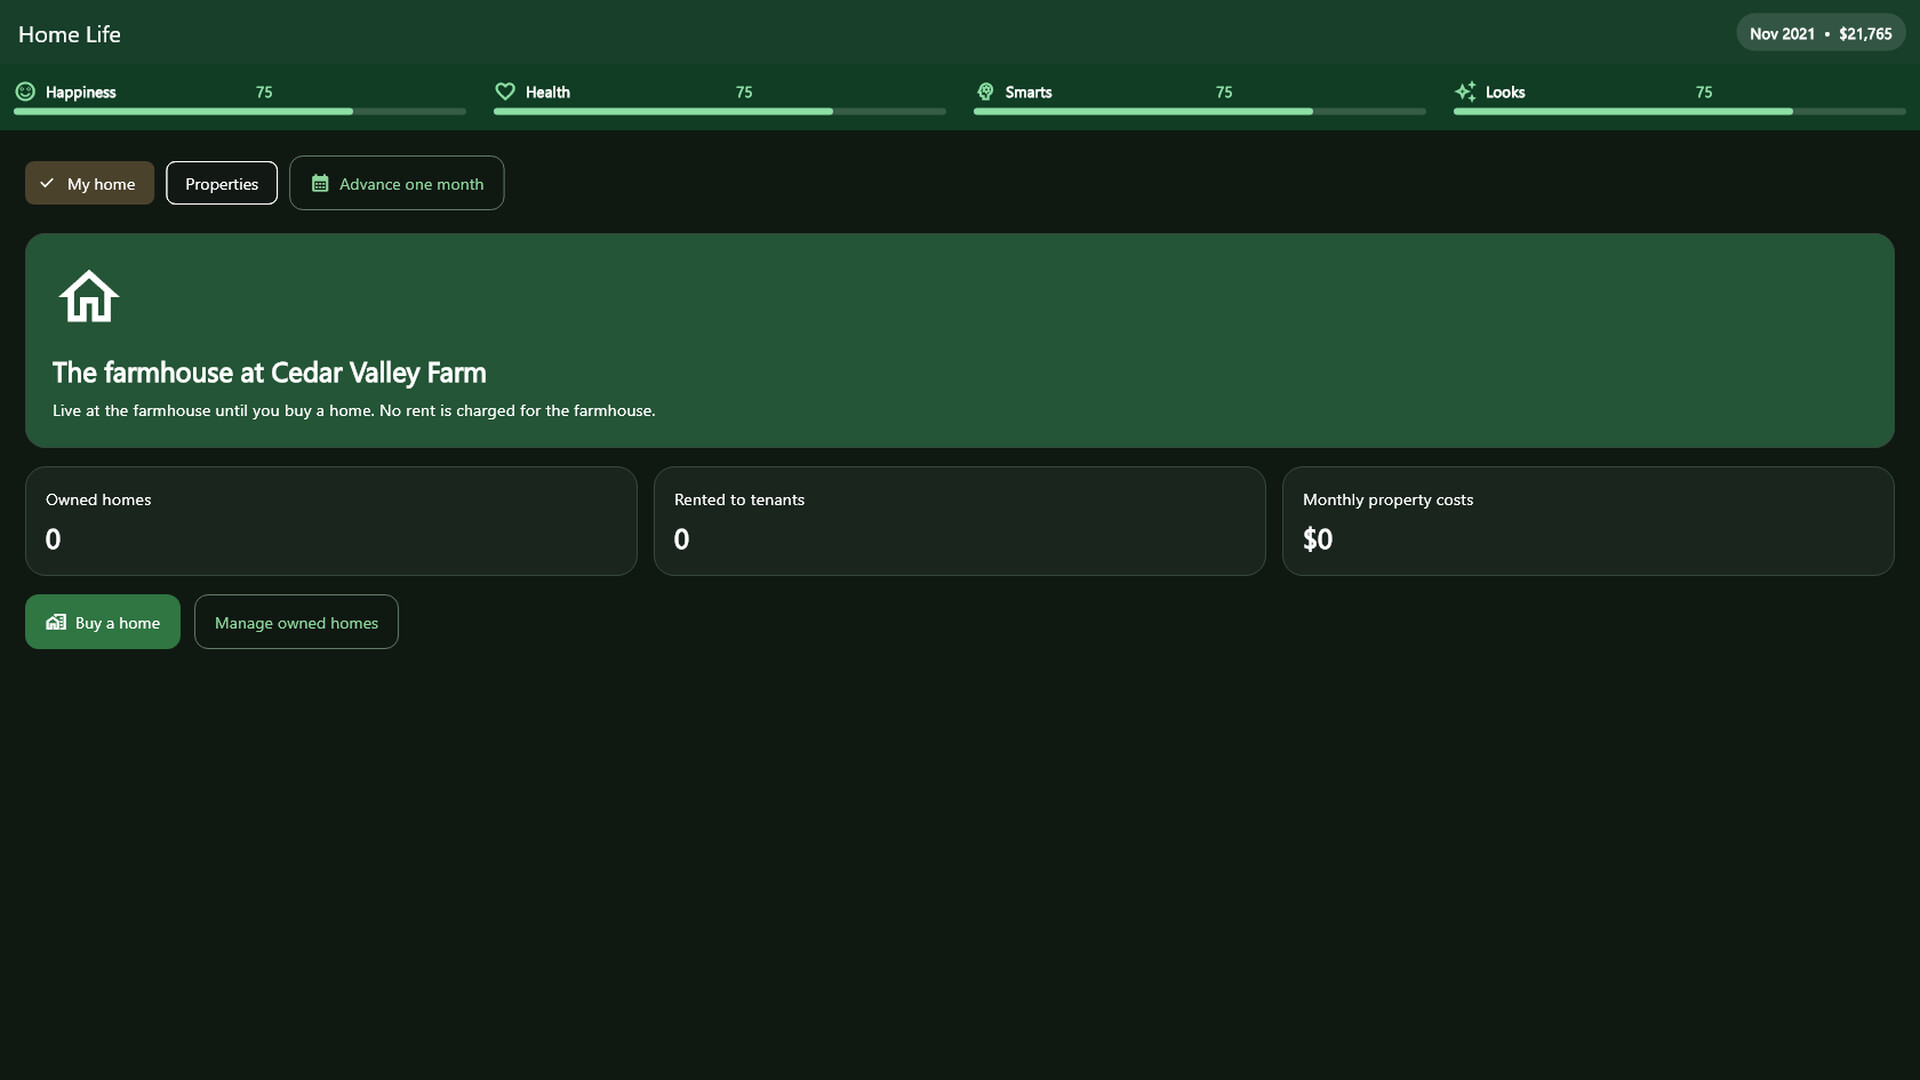1920x1080 pixels.
Task: Click the building icon on Buy a home
Action: (56, 622)
